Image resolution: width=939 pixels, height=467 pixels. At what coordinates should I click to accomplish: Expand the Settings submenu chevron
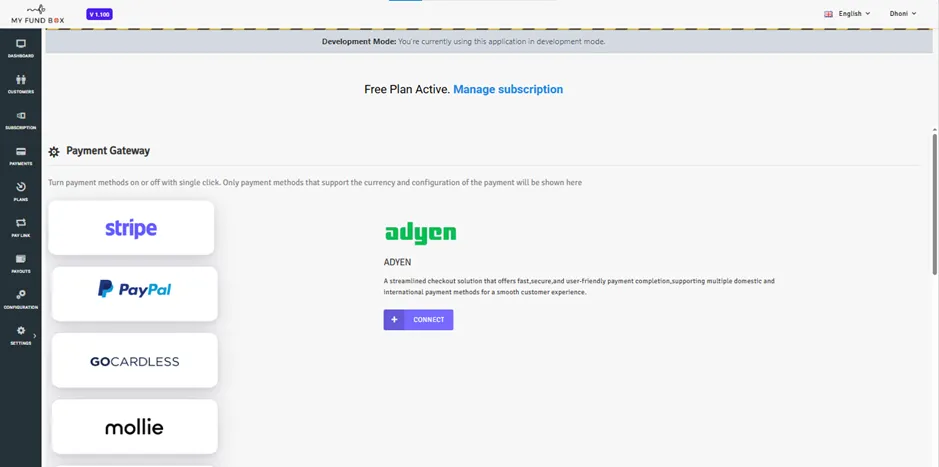(35, 336)
